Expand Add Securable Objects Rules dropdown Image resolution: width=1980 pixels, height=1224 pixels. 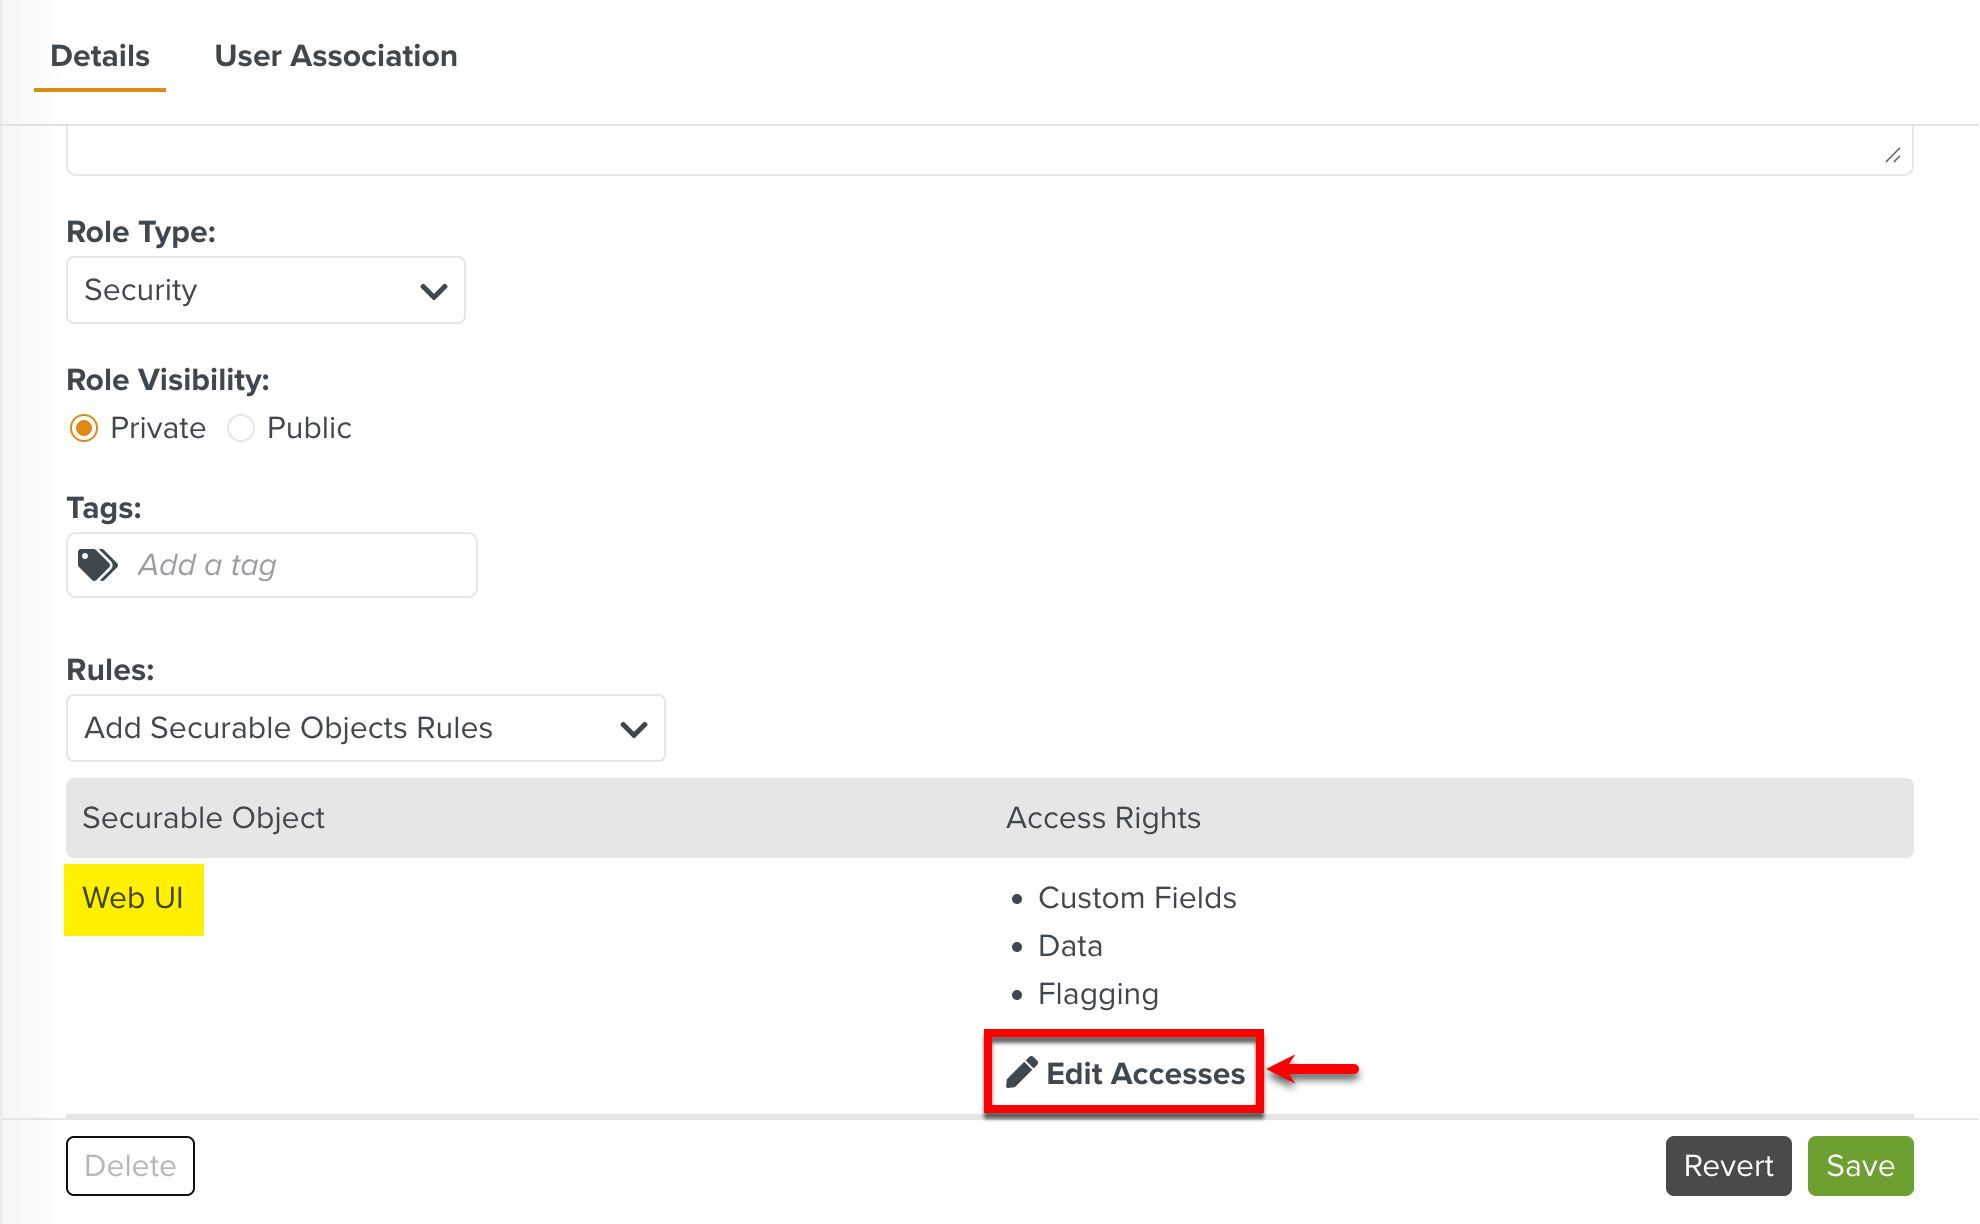(x=365, y=728)
